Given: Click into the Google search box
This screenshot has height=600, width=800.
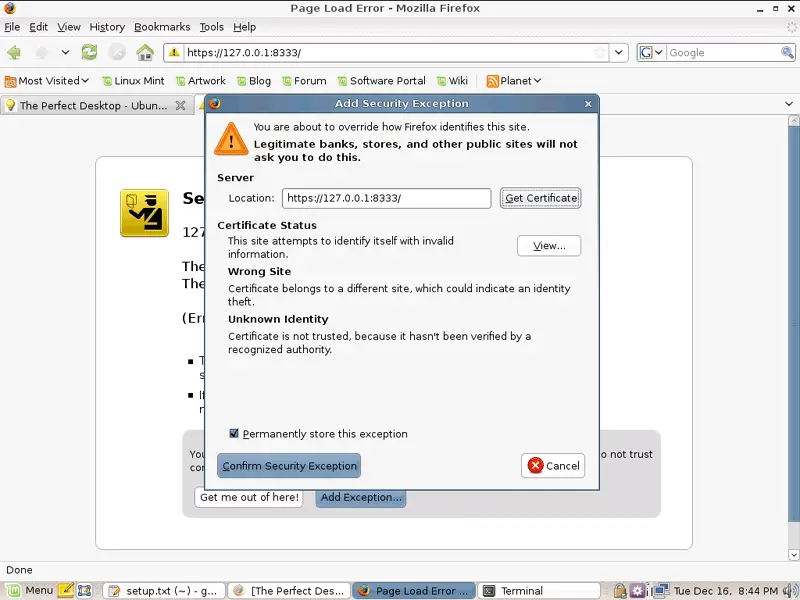Looking at the screenshot, I should coord(722,52).
